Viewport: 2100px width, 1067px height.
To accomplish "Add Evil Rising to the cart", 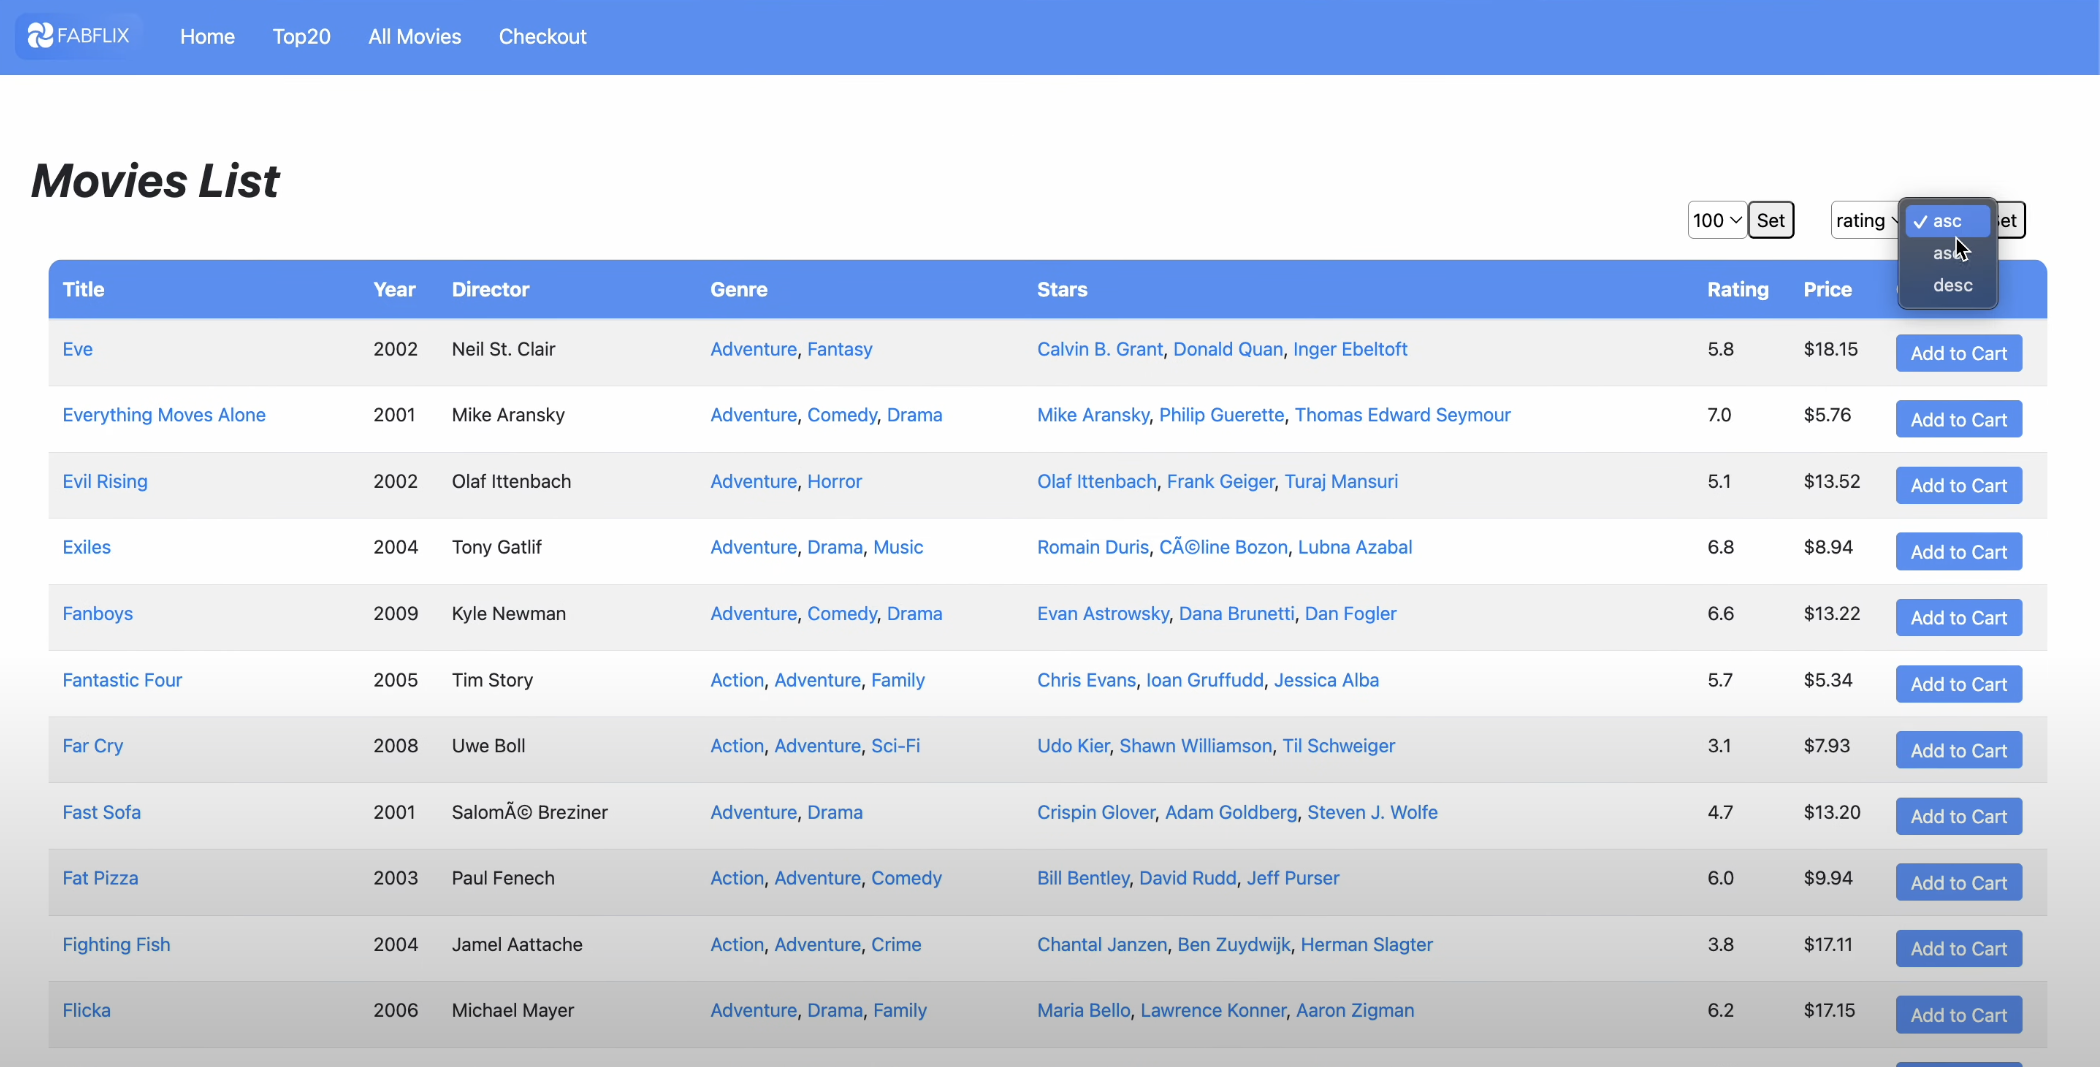I will coord(1958,485).
